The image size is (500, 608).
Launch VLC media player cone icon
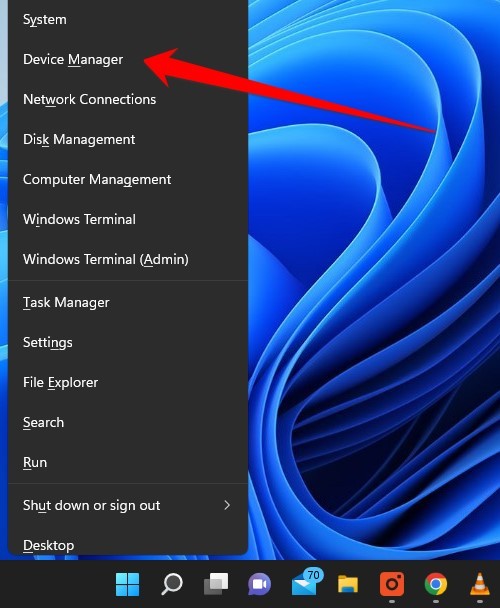(480, 584)
